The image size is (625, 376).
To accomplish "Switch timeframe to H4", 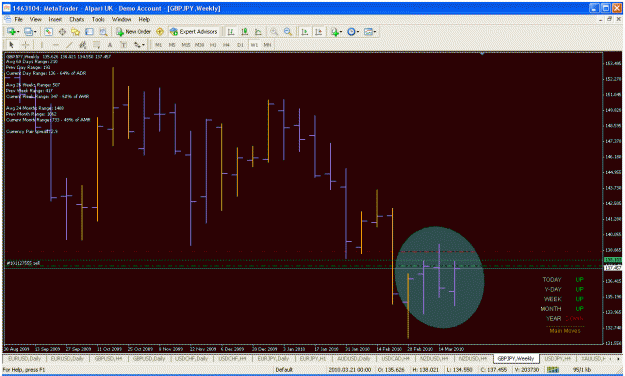I will tap(226, 45).
